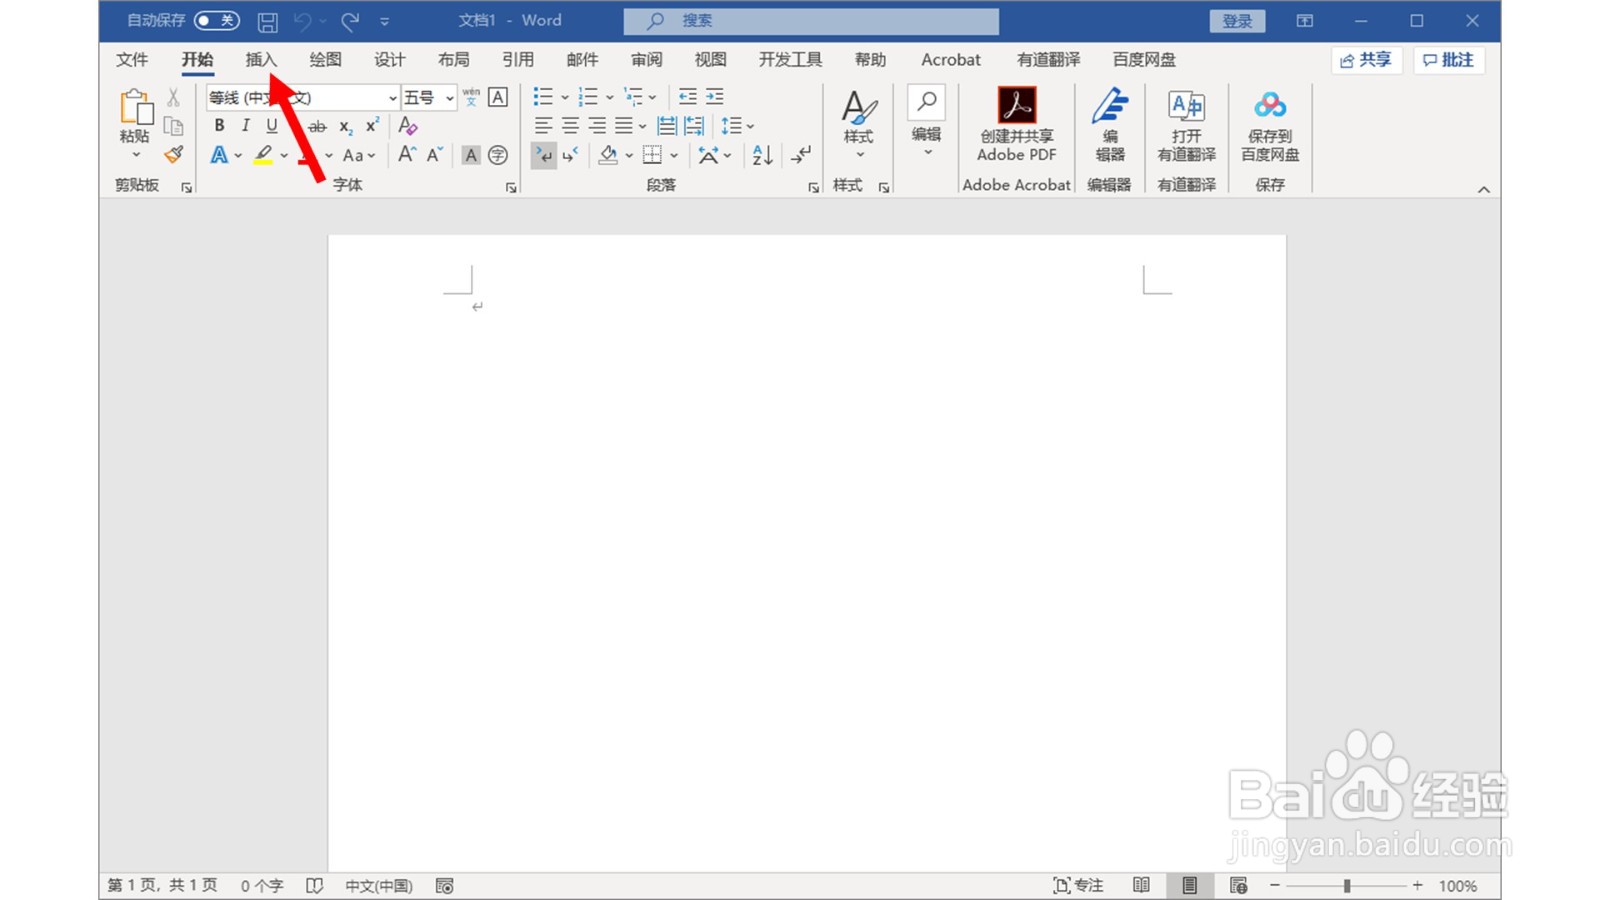
Task: Toggle Italic formatting
Action: tap(245, 126)
